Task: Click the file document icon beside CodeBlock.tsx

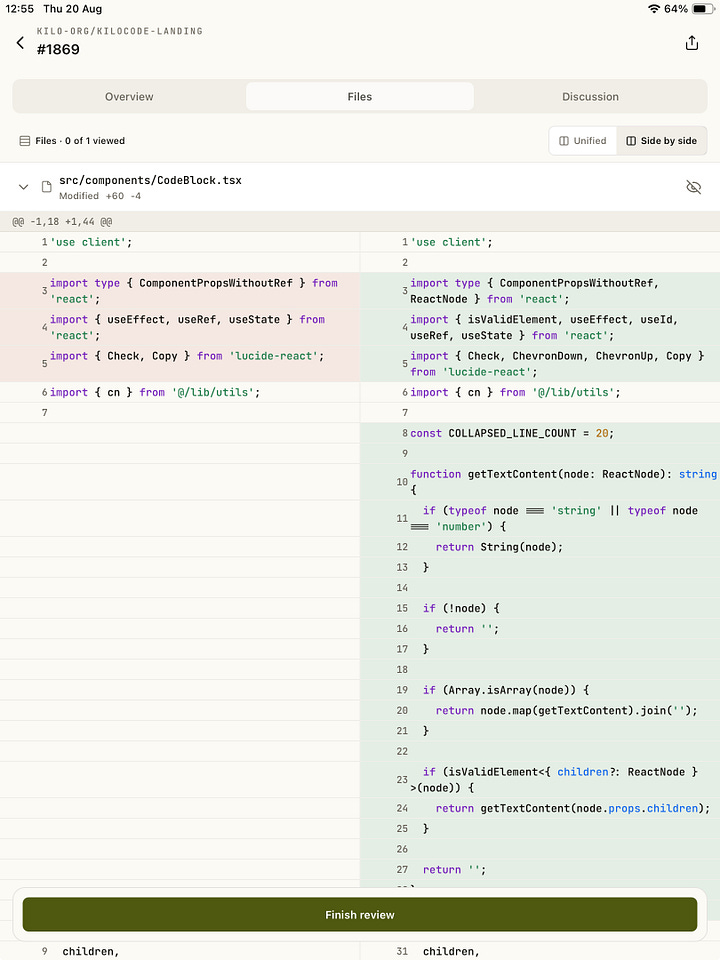Action: point(47,187)
